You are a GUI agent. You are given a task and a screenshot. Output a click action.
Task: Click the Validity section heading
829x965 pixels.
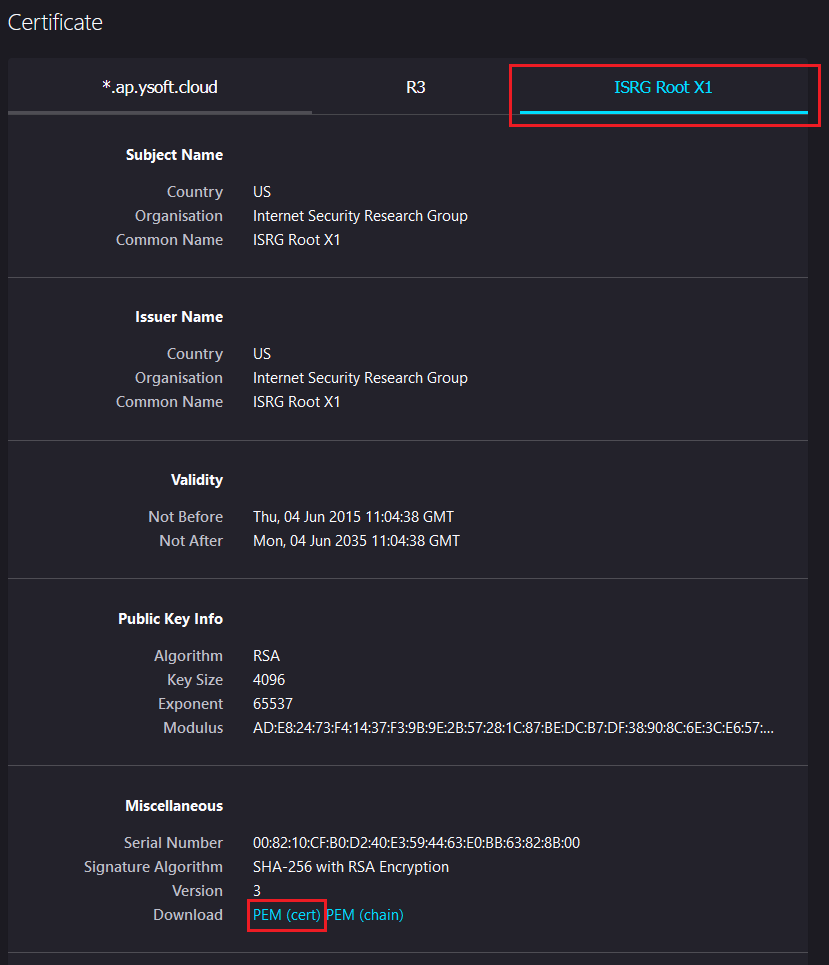197,480
